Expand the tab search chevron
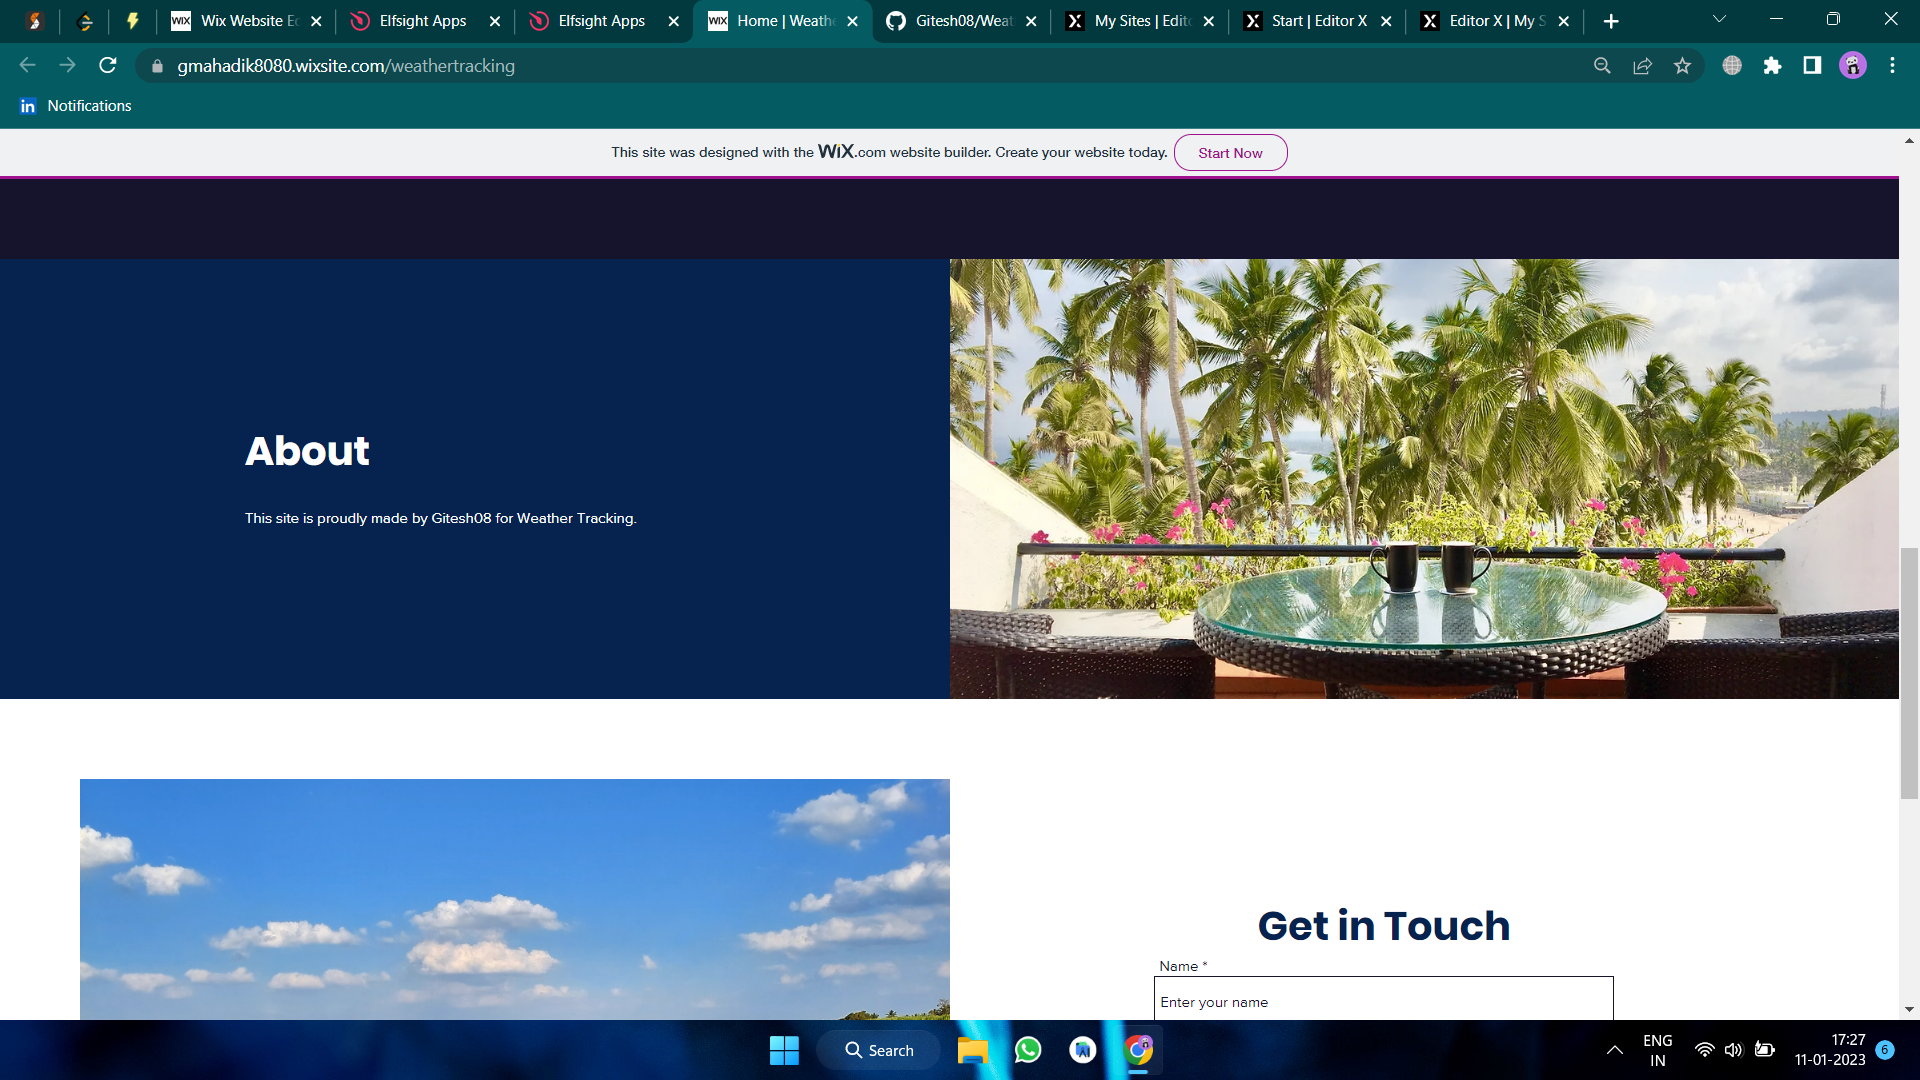The height and width of the screenshot is (1080, 1920). coord(1719,20)
